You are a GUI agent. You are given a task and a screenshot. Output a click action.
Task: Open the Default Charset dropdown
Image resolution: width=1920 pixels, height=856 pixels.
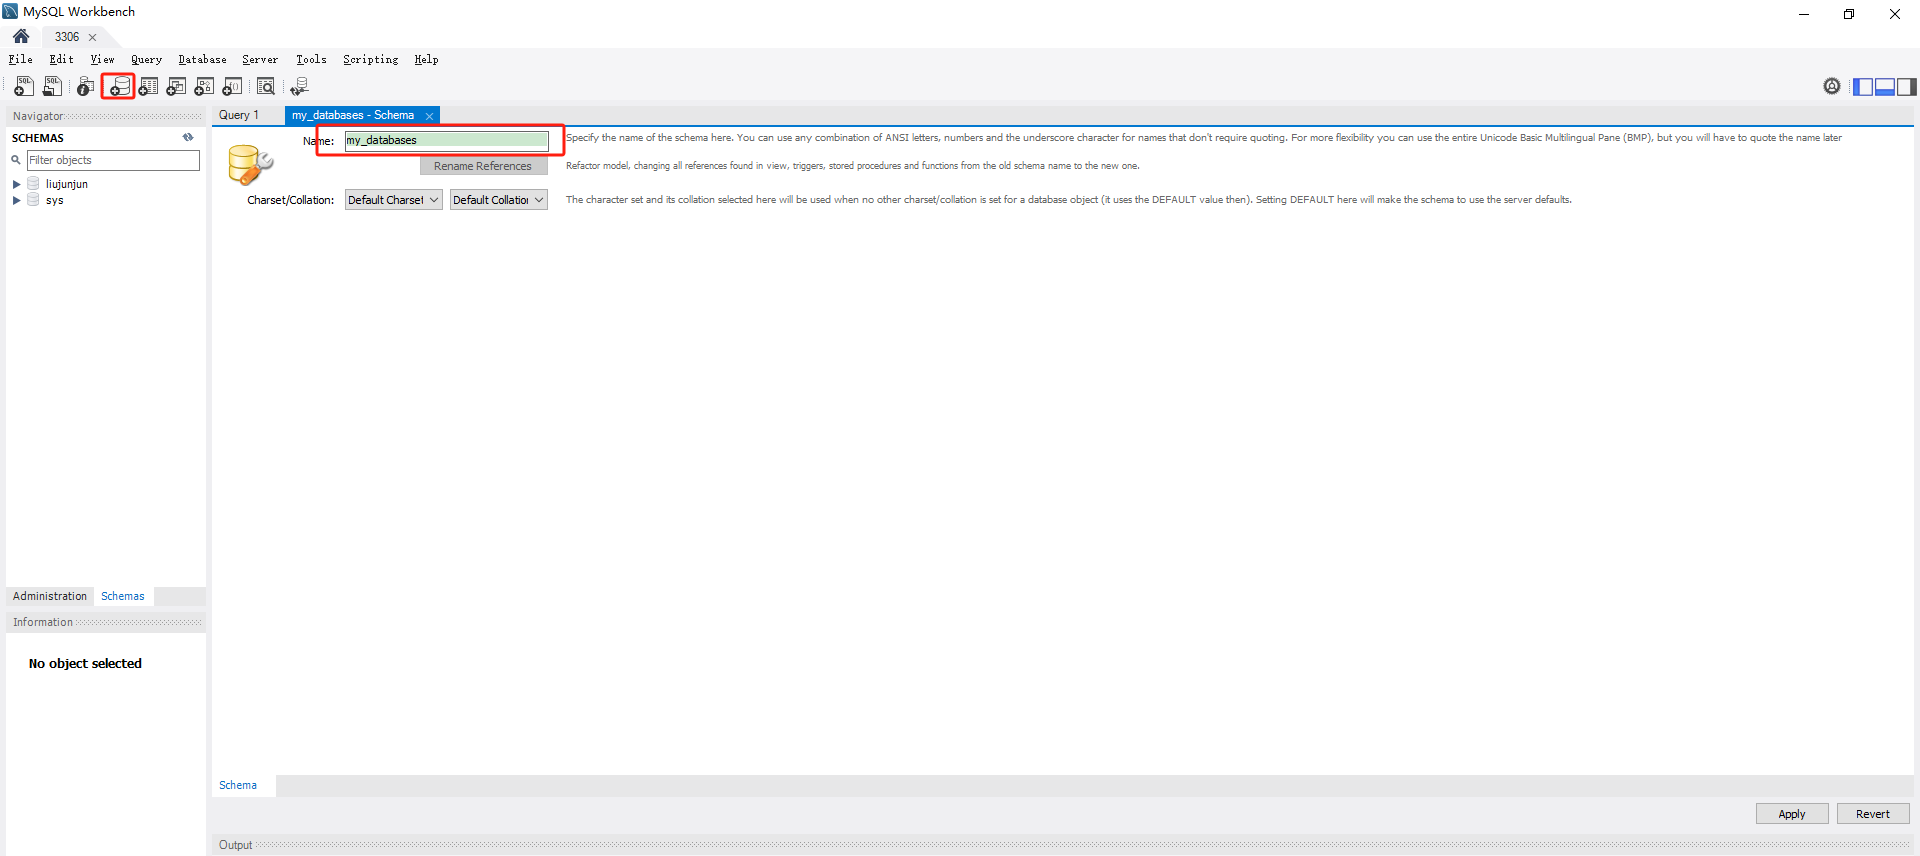[x=393, y=200]
